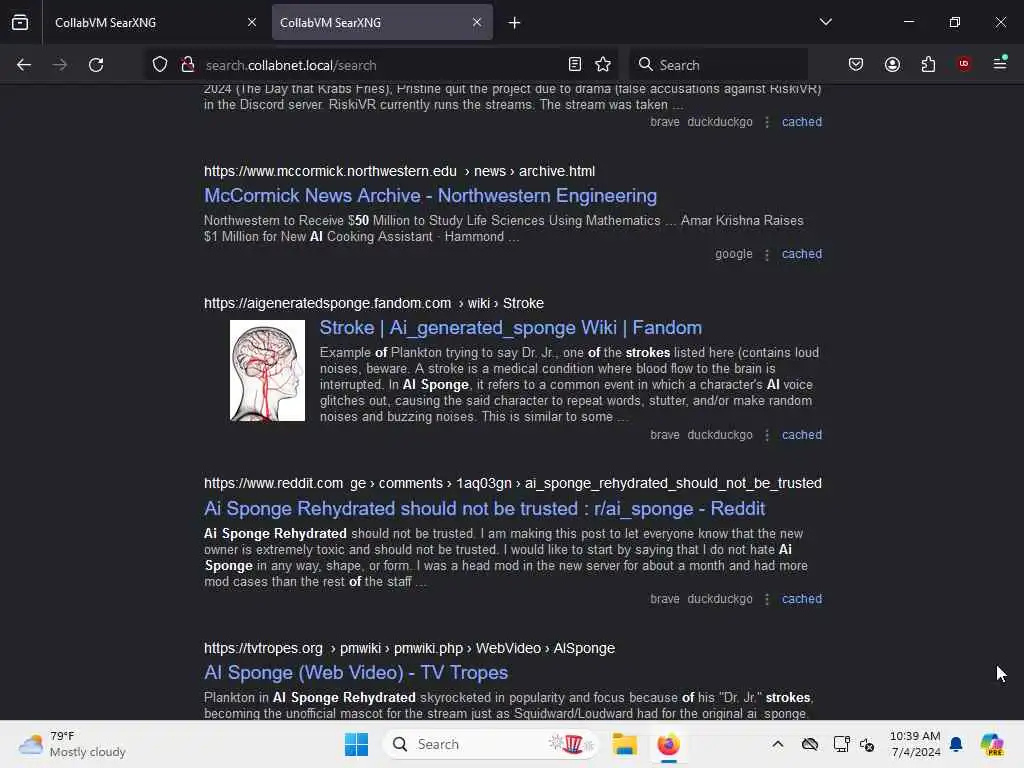Open Ai Sponge Rehydrated should not be trusted
Screen dimensions: 1024x768
(485, 509)
